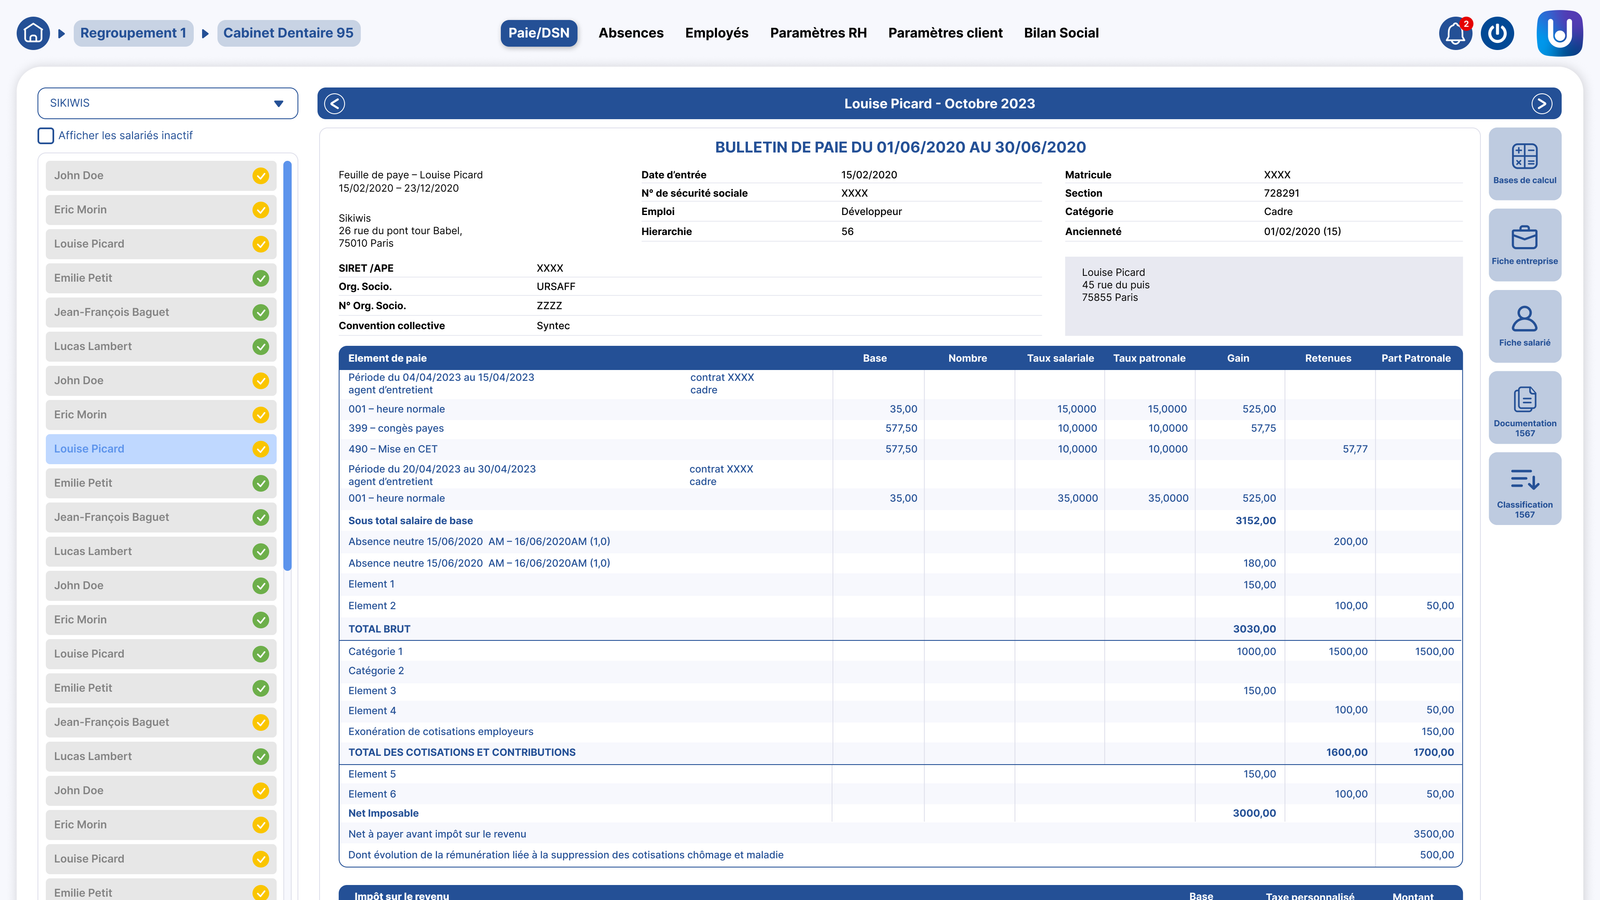Screen dimensions: 1600x900
Task: Open the Absences menu
Action: pyautogui.click(x=631, y=33)
